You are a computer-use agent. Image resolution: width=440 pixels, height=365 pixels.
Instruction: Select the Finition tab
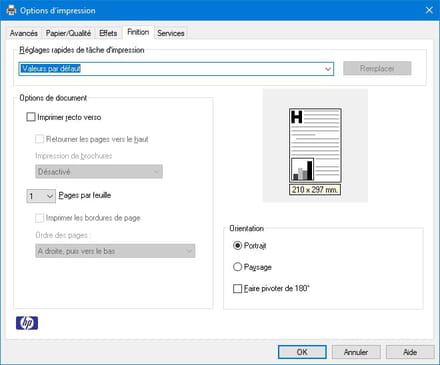pyautogui.click(x=138, y=32)
